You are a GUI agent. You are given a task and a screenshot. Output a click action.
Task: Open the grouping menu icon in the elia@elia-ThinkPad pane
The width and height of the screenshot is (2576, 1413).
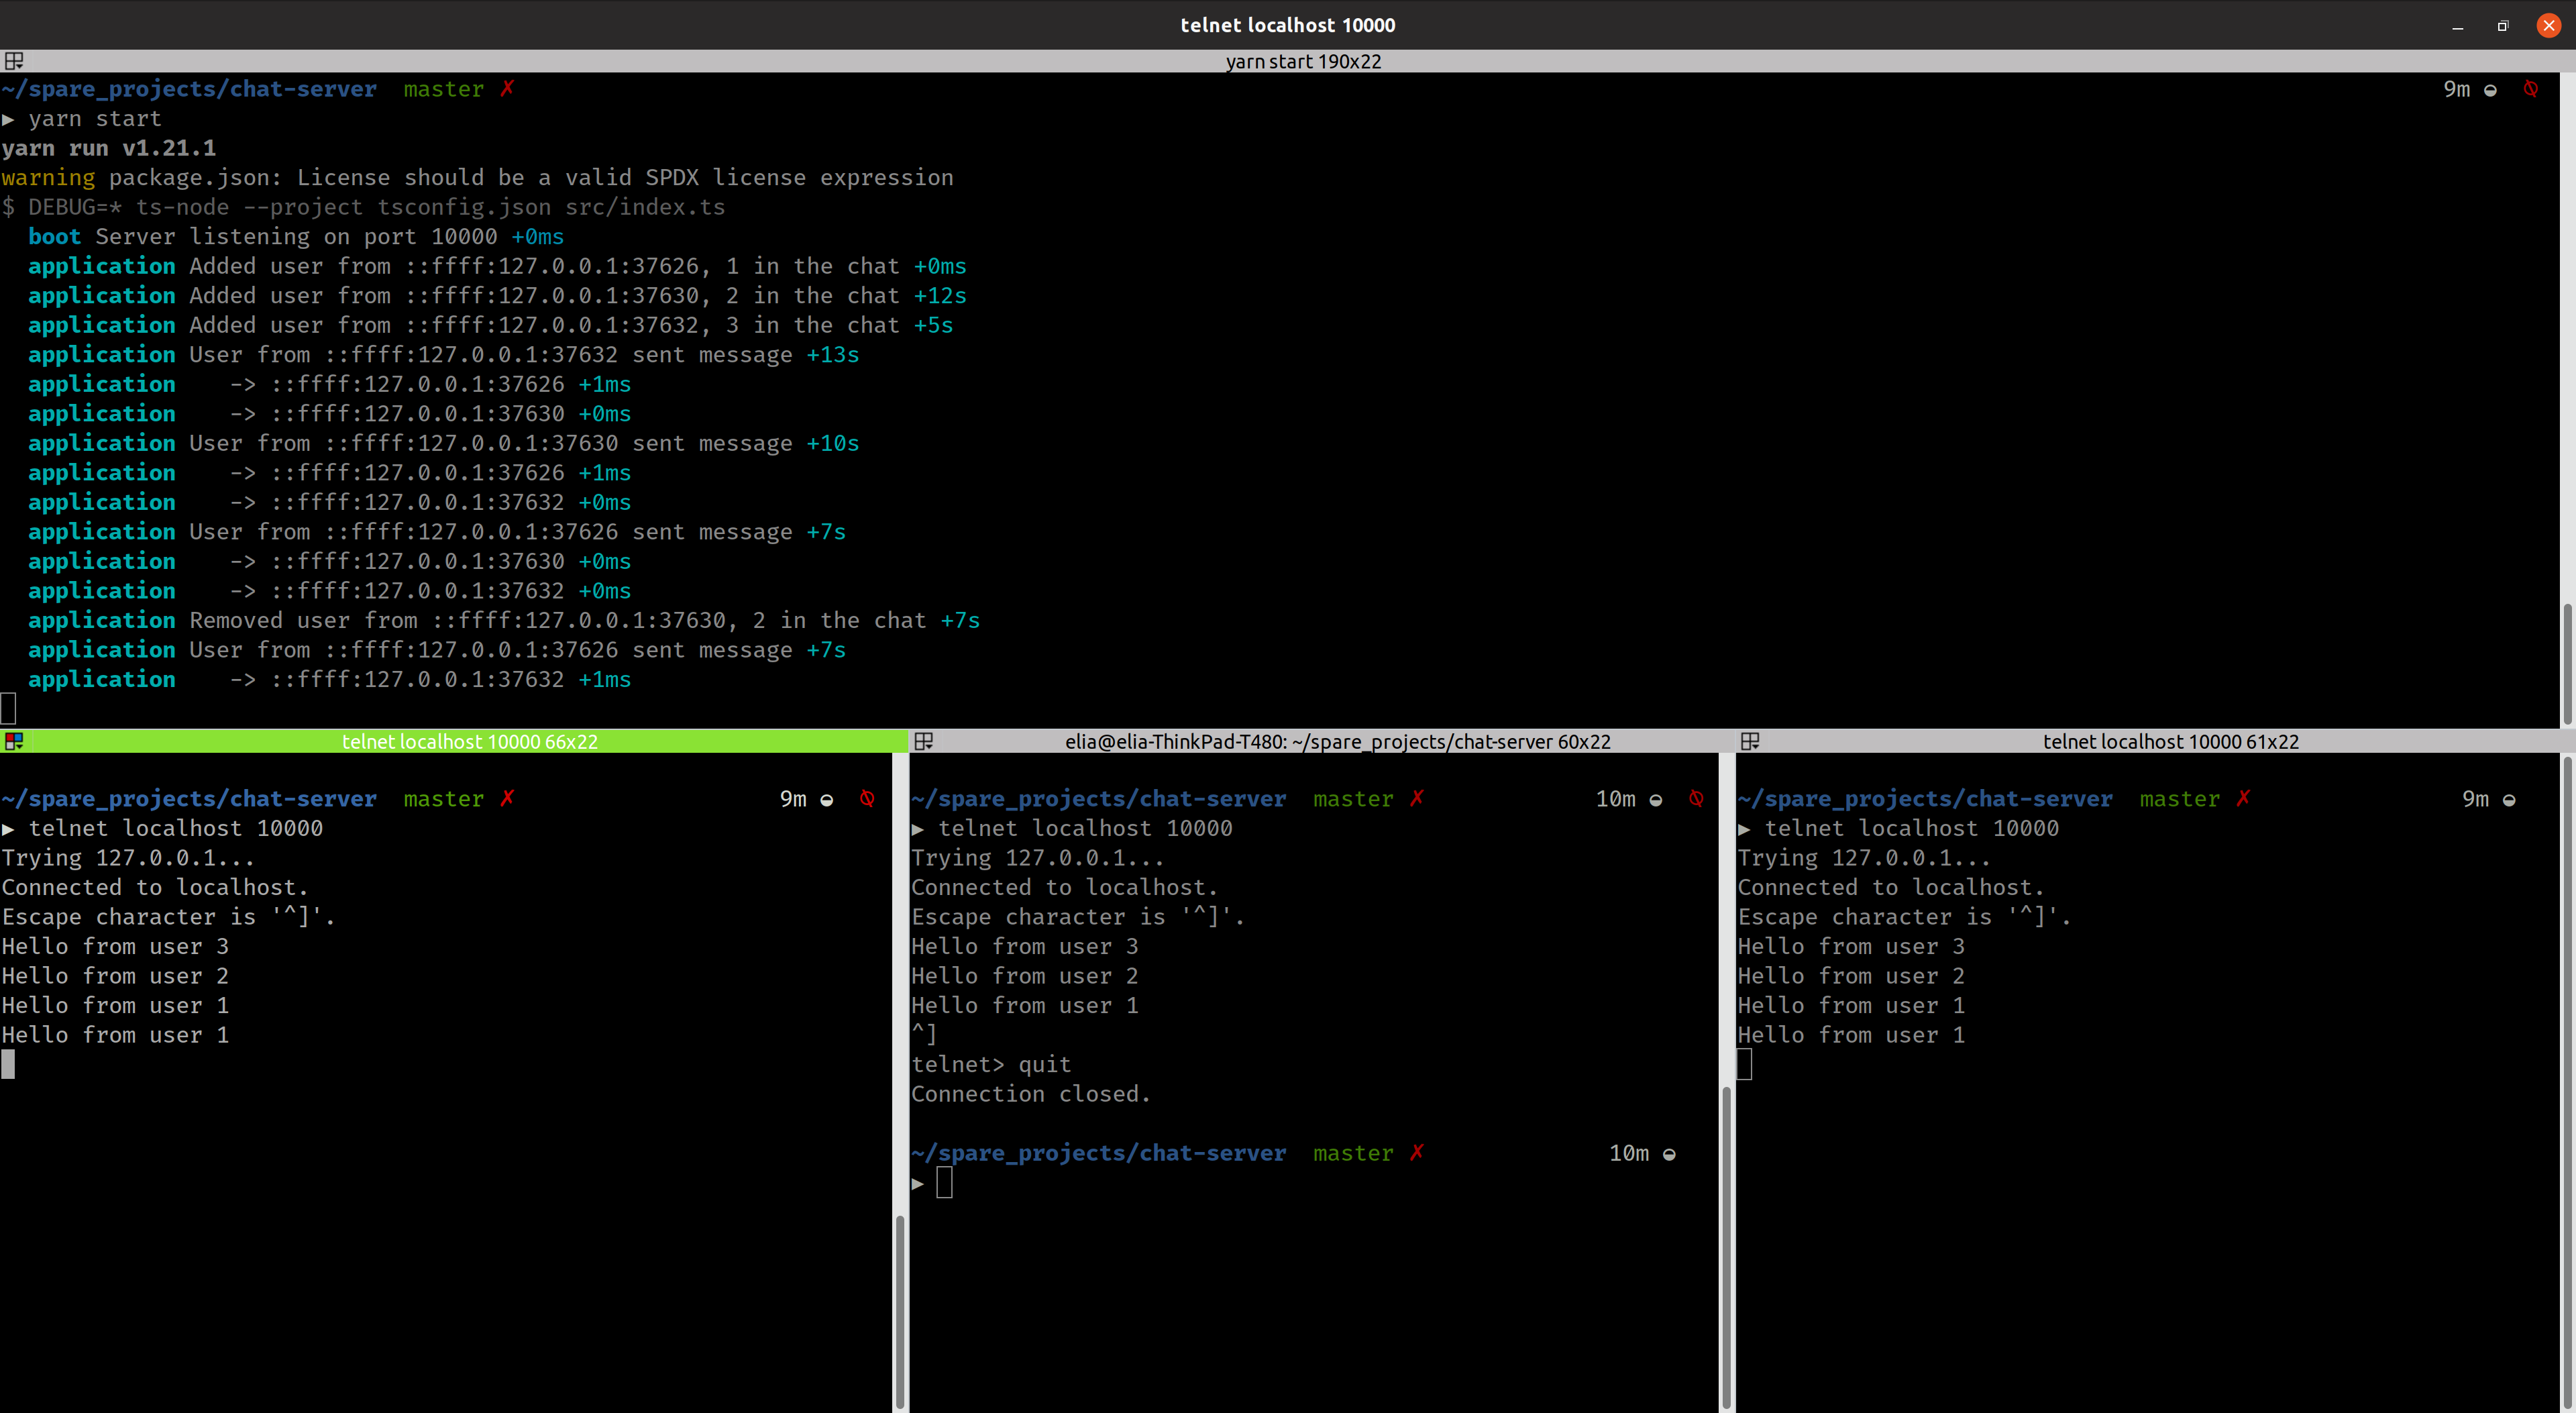(x=923, y=741)
